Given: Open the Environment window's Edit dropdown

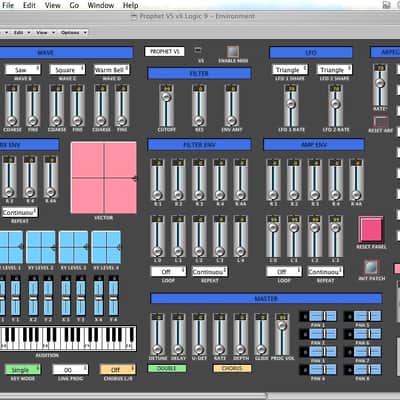Looking at the screenshot, I should point(22,32).
